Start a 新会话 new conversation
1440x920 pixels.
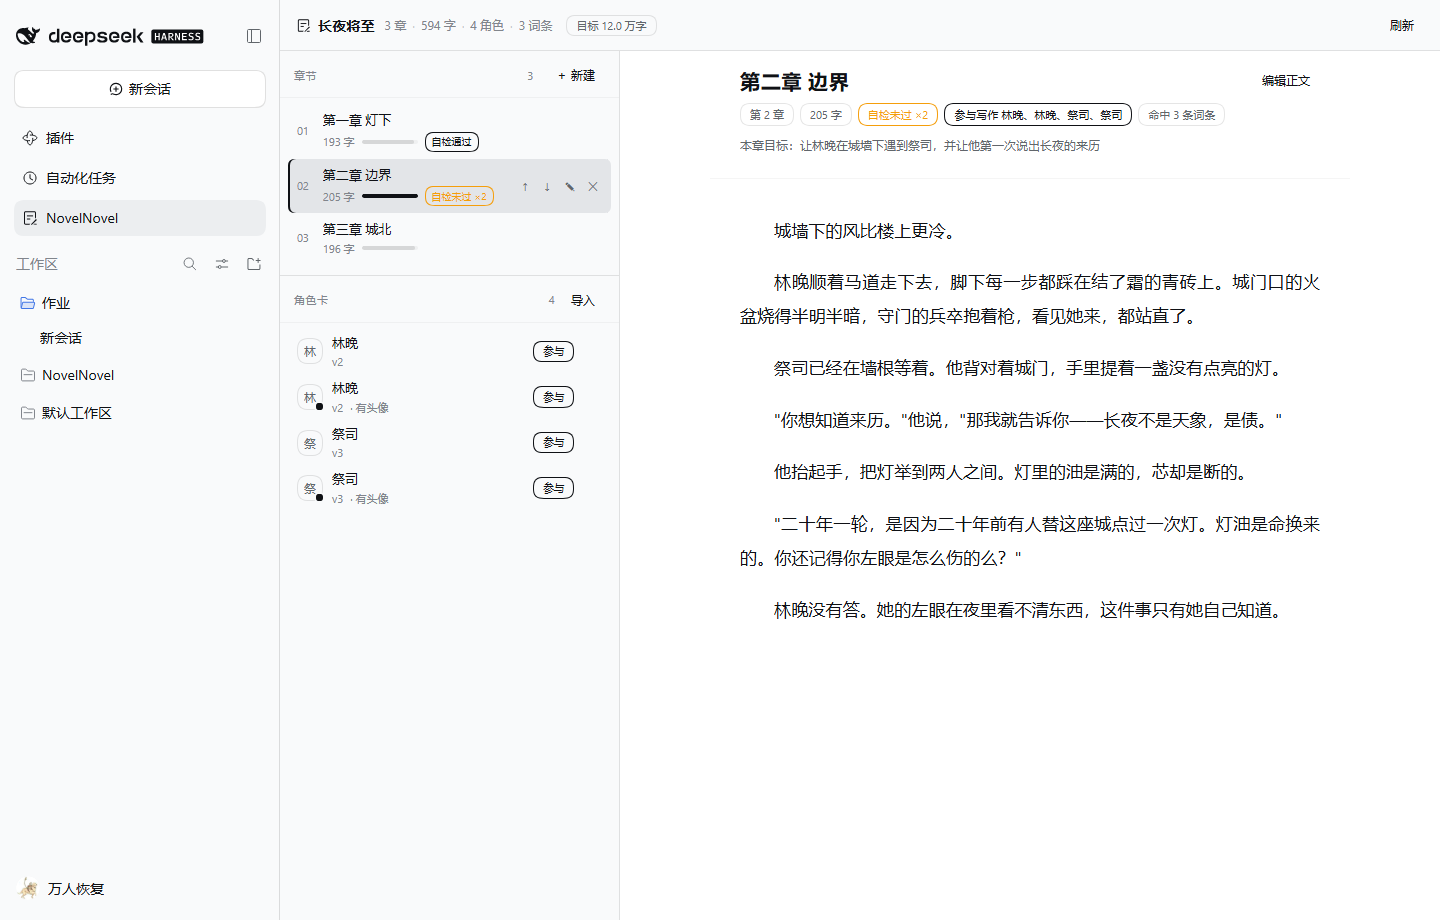tap(140, 89)
